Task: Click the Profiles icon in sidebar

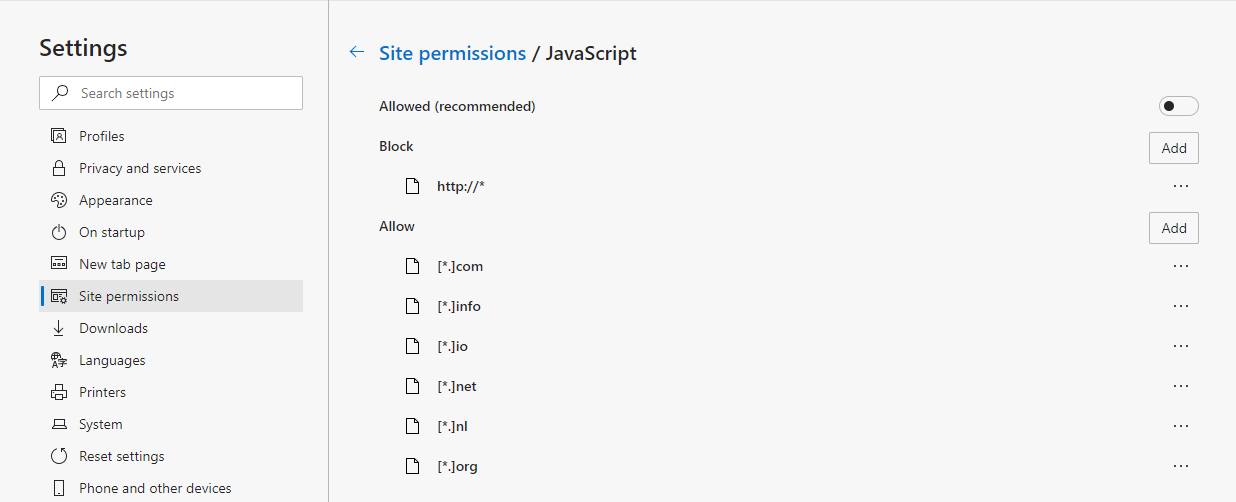Action: point(59,136)
